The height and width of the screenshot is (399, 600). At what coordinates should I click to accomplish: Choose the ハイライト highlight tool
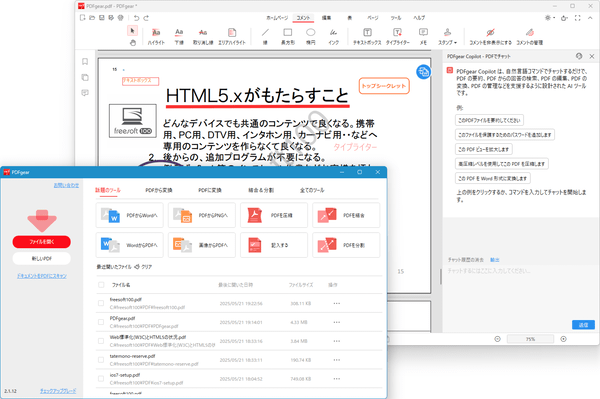tap(156, 37)
